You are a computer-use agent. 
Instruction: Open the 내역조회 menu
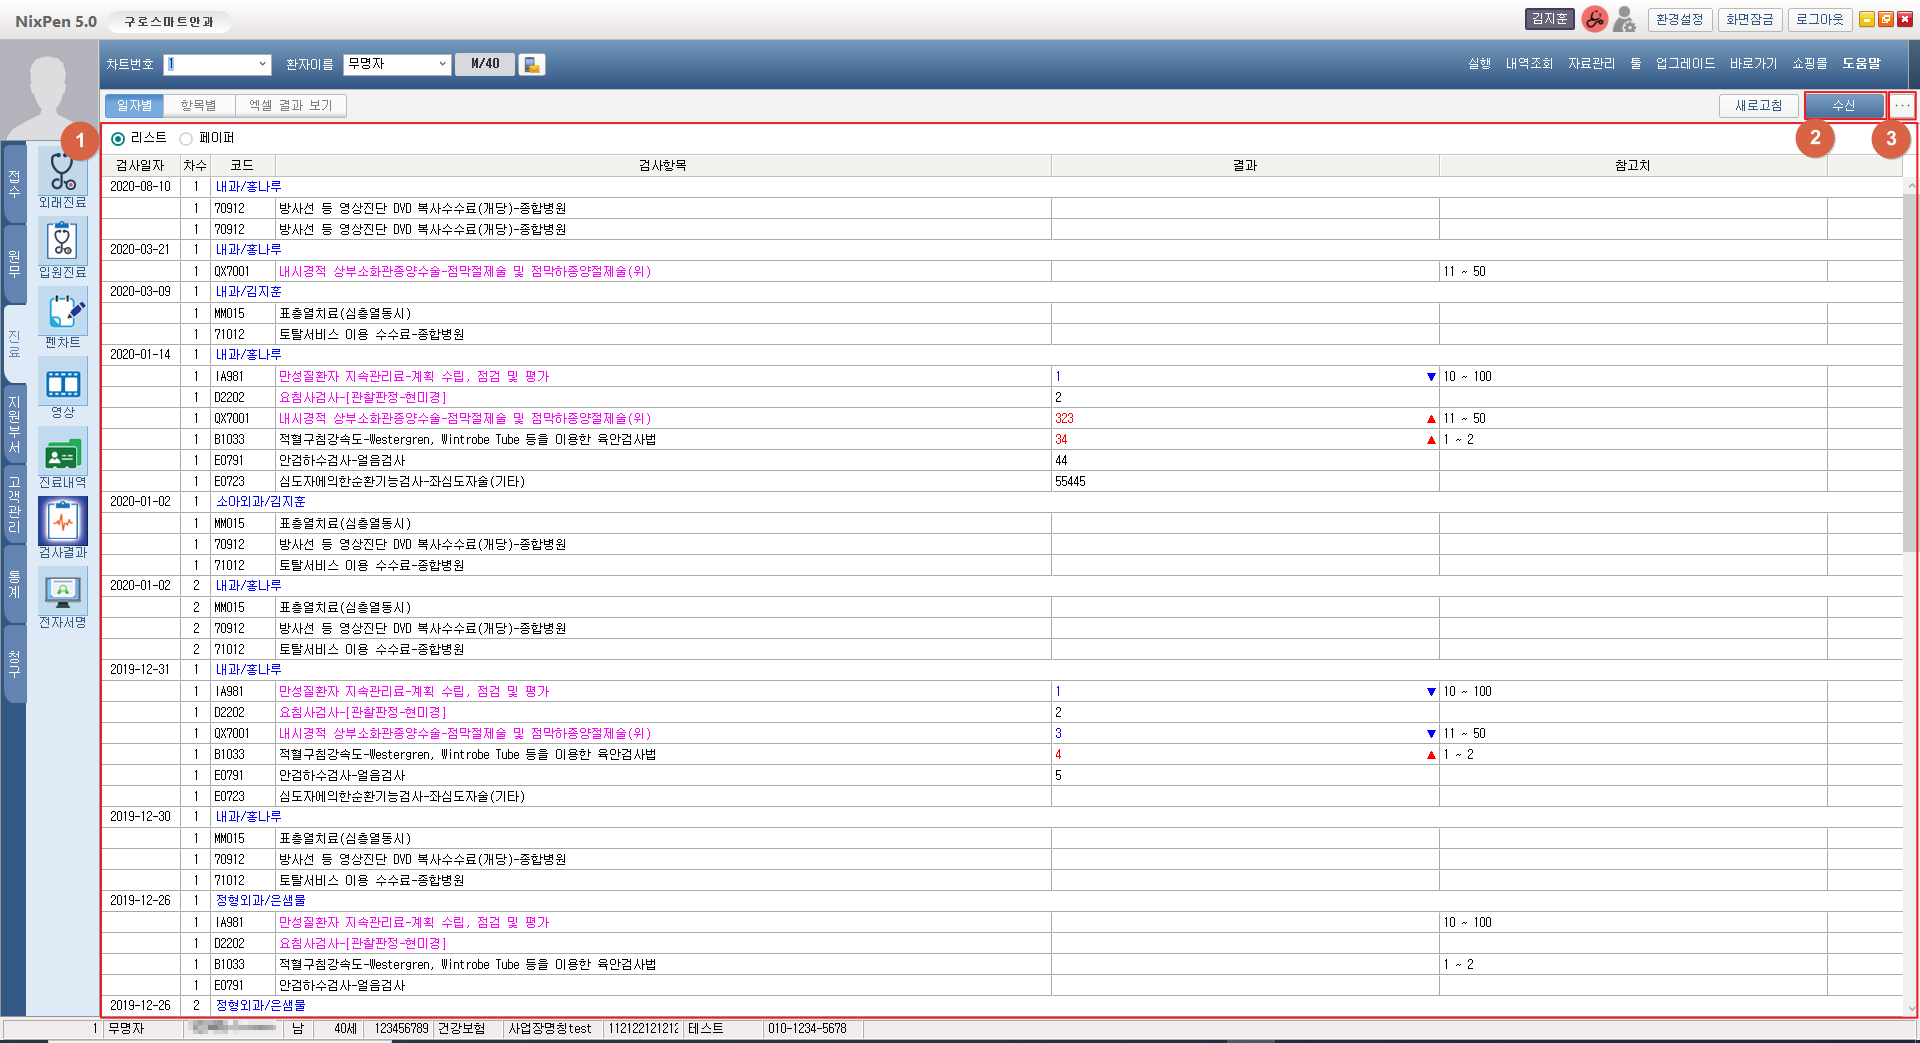click(x=1529, y=64)
